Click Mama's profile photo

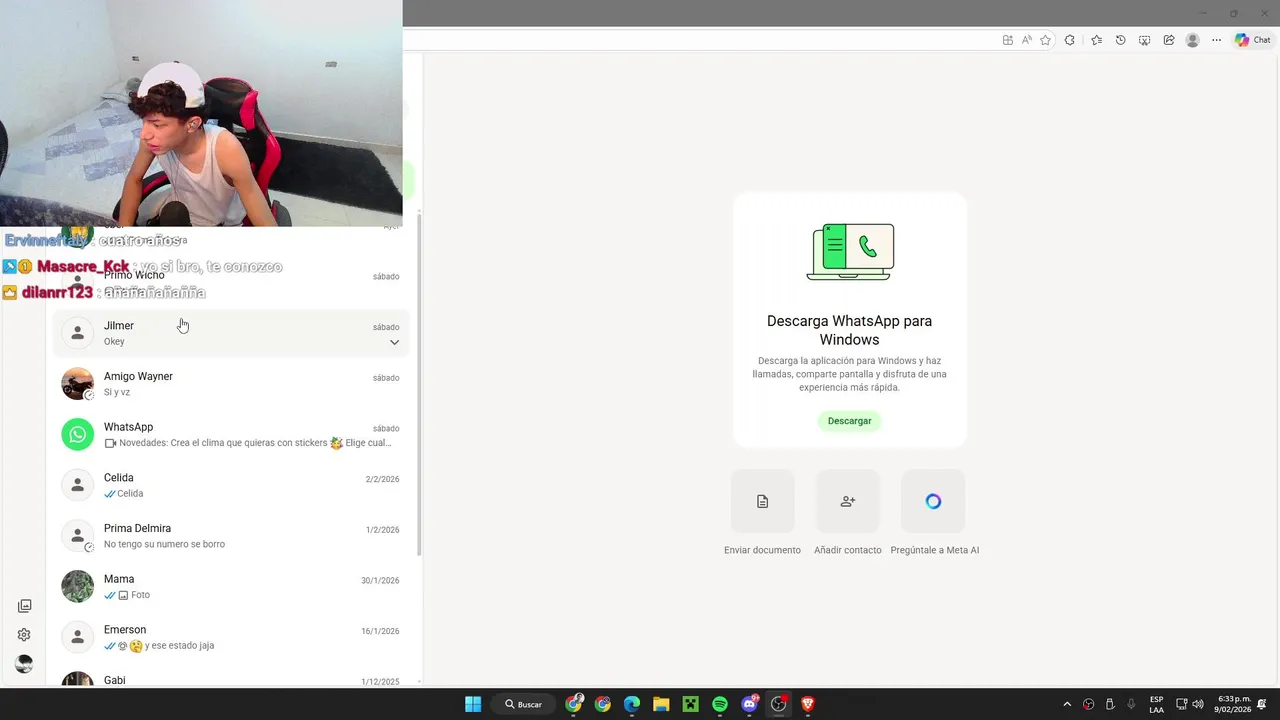point(77,586)
